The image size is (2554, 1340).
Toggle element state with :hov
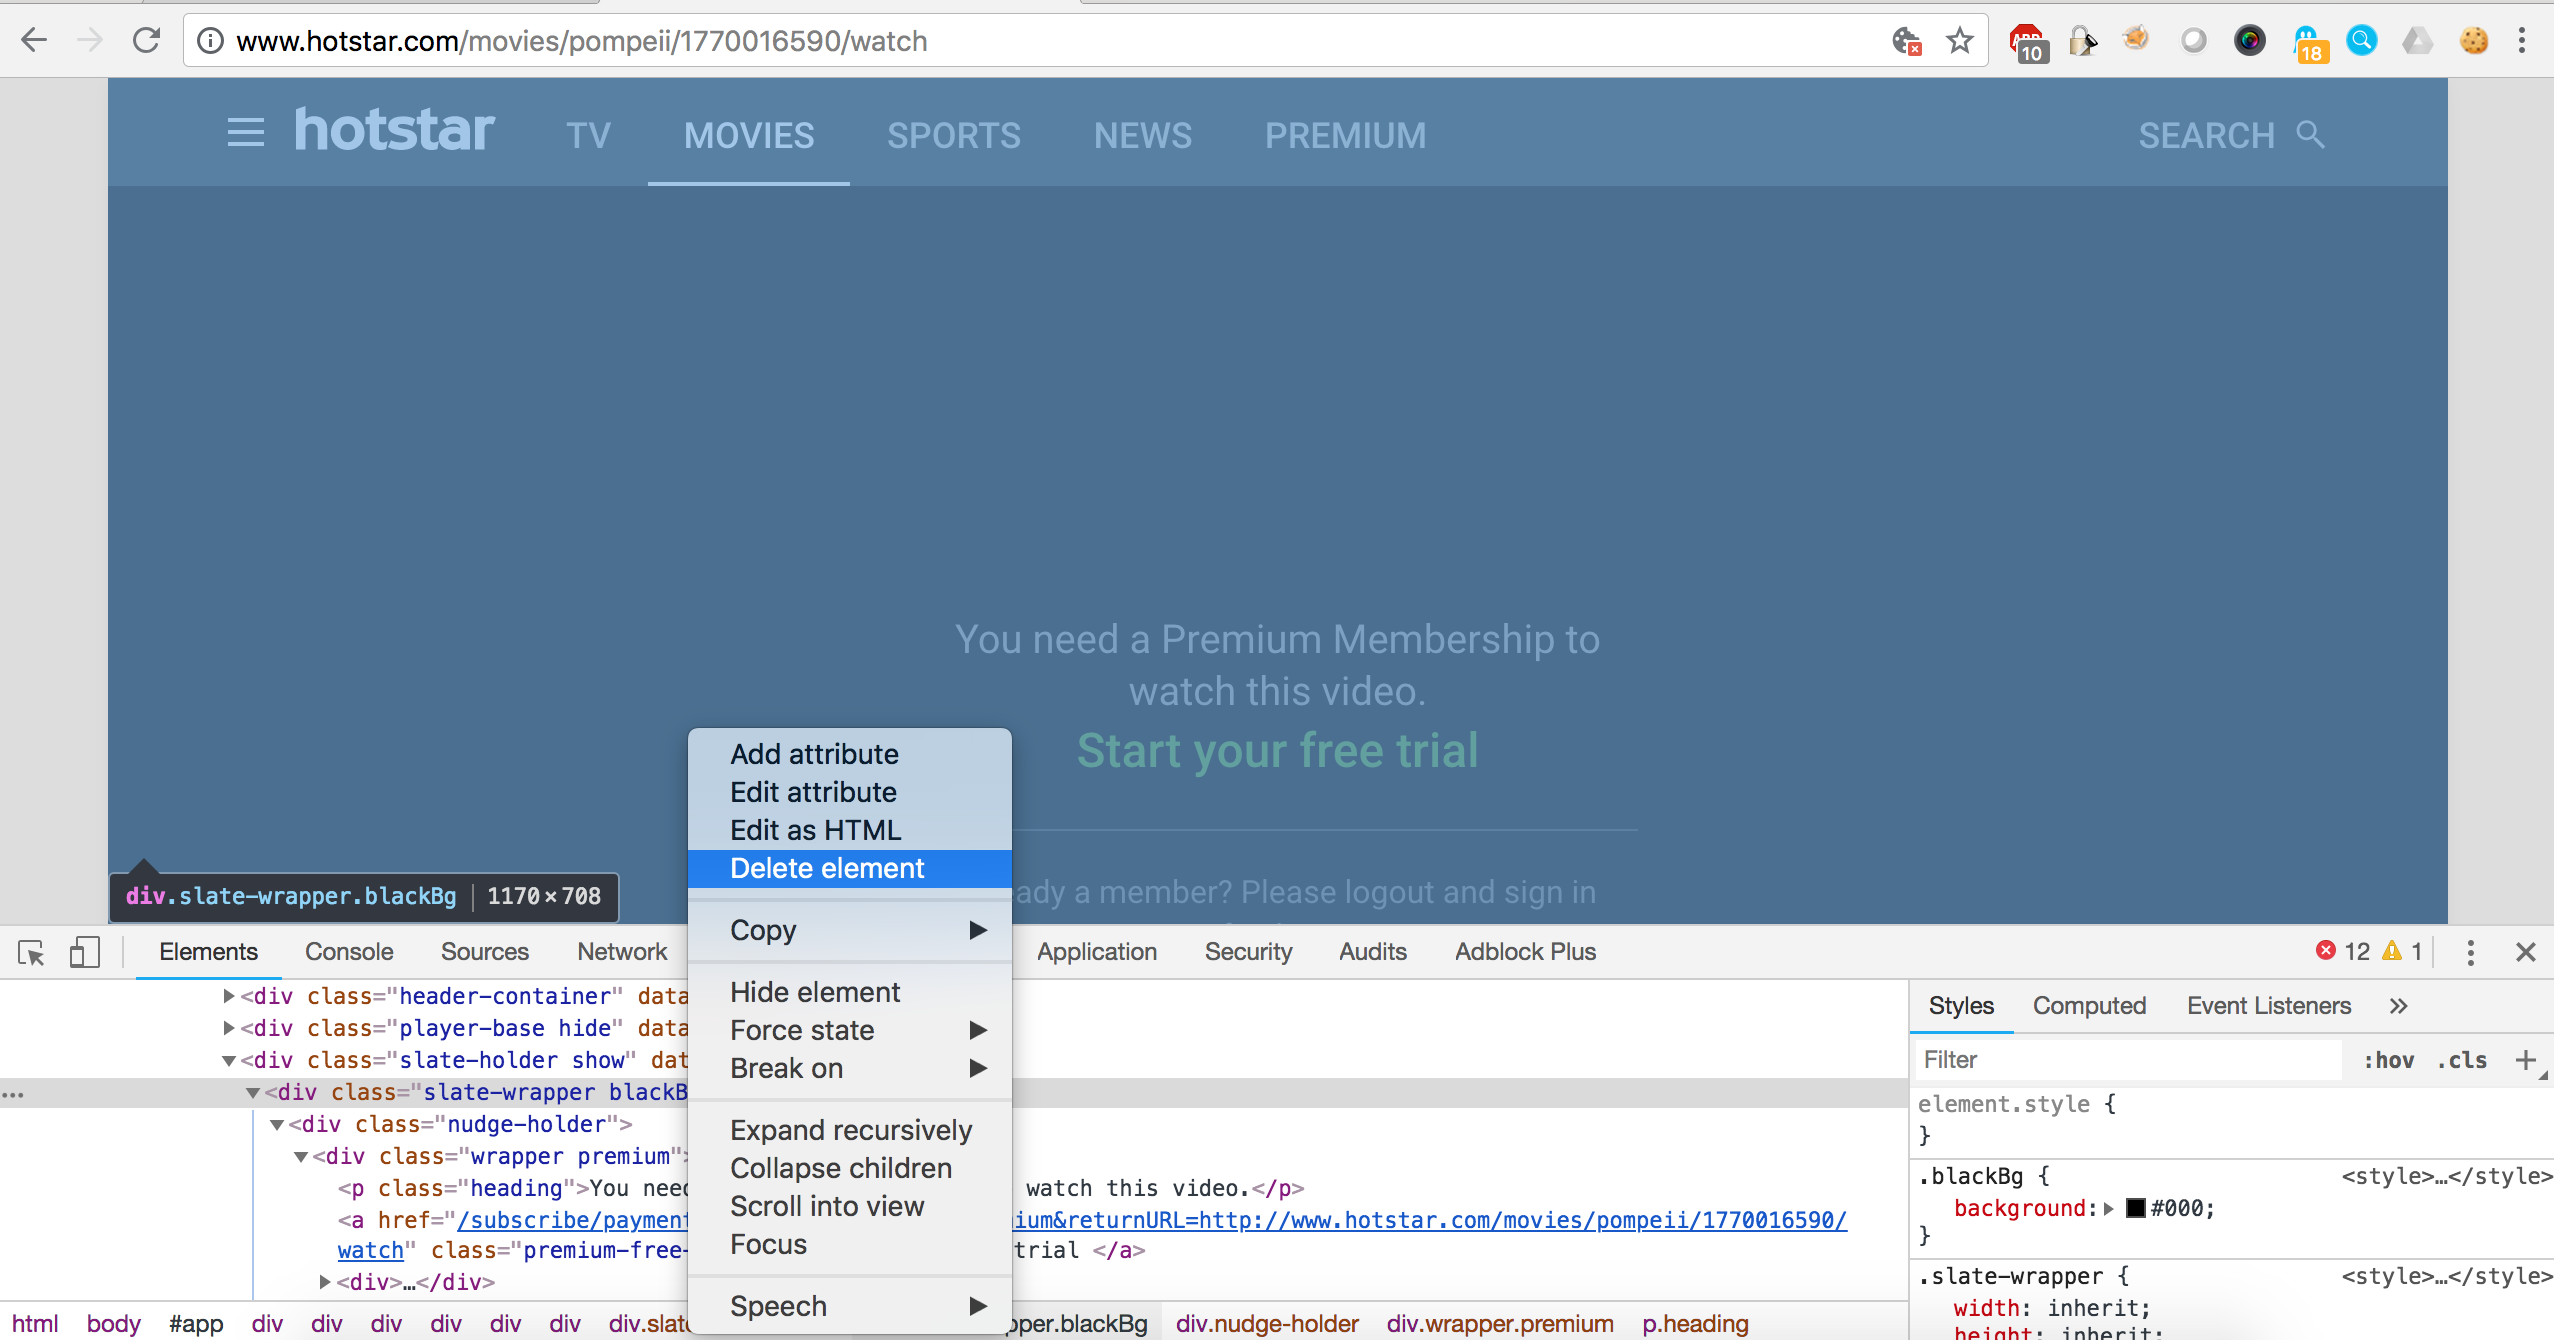coord(2389,1060)
